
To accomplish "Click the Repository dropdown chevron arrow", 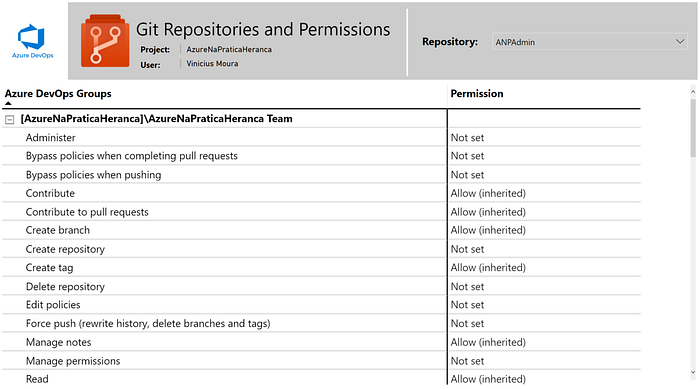I will (680, 42).
